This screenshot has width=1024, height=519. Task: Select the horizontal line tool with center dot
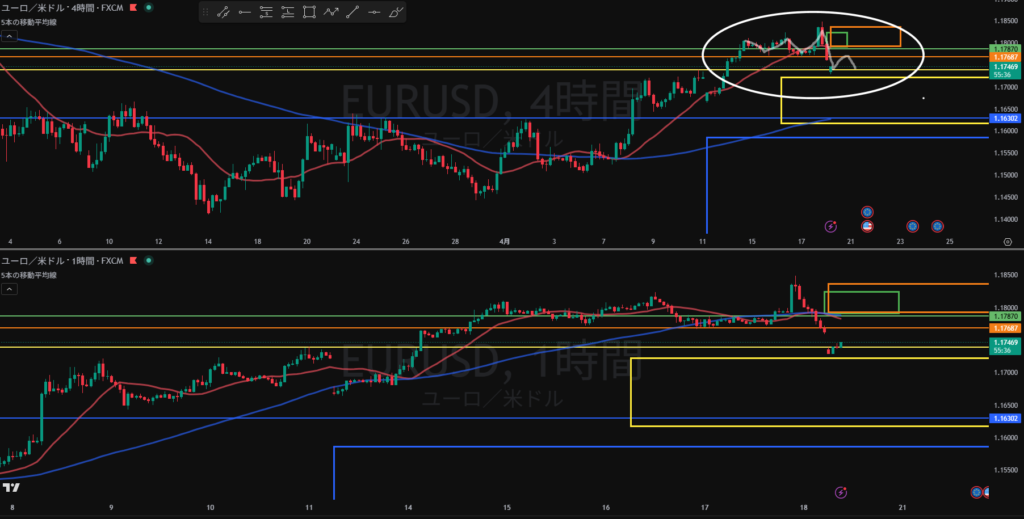point(374,12)
